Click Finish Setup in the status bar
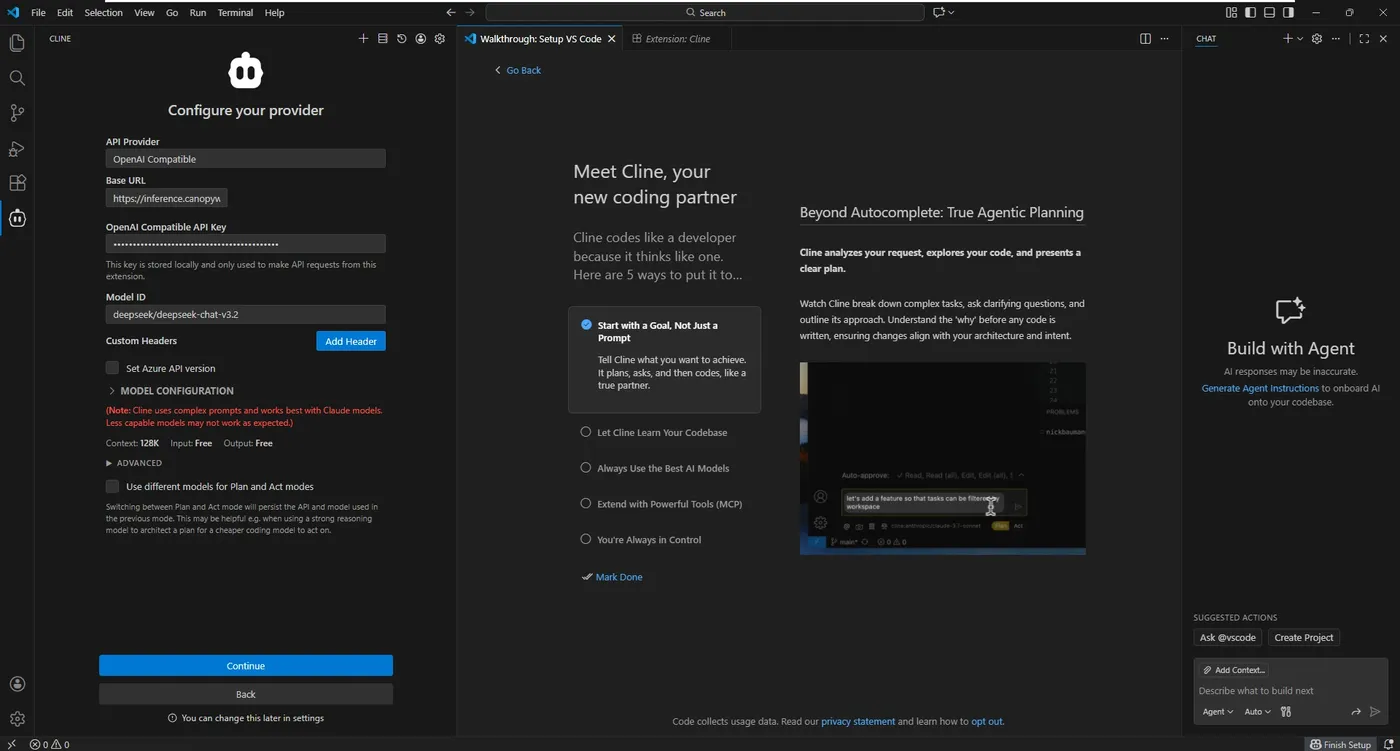 (1341, 744)
